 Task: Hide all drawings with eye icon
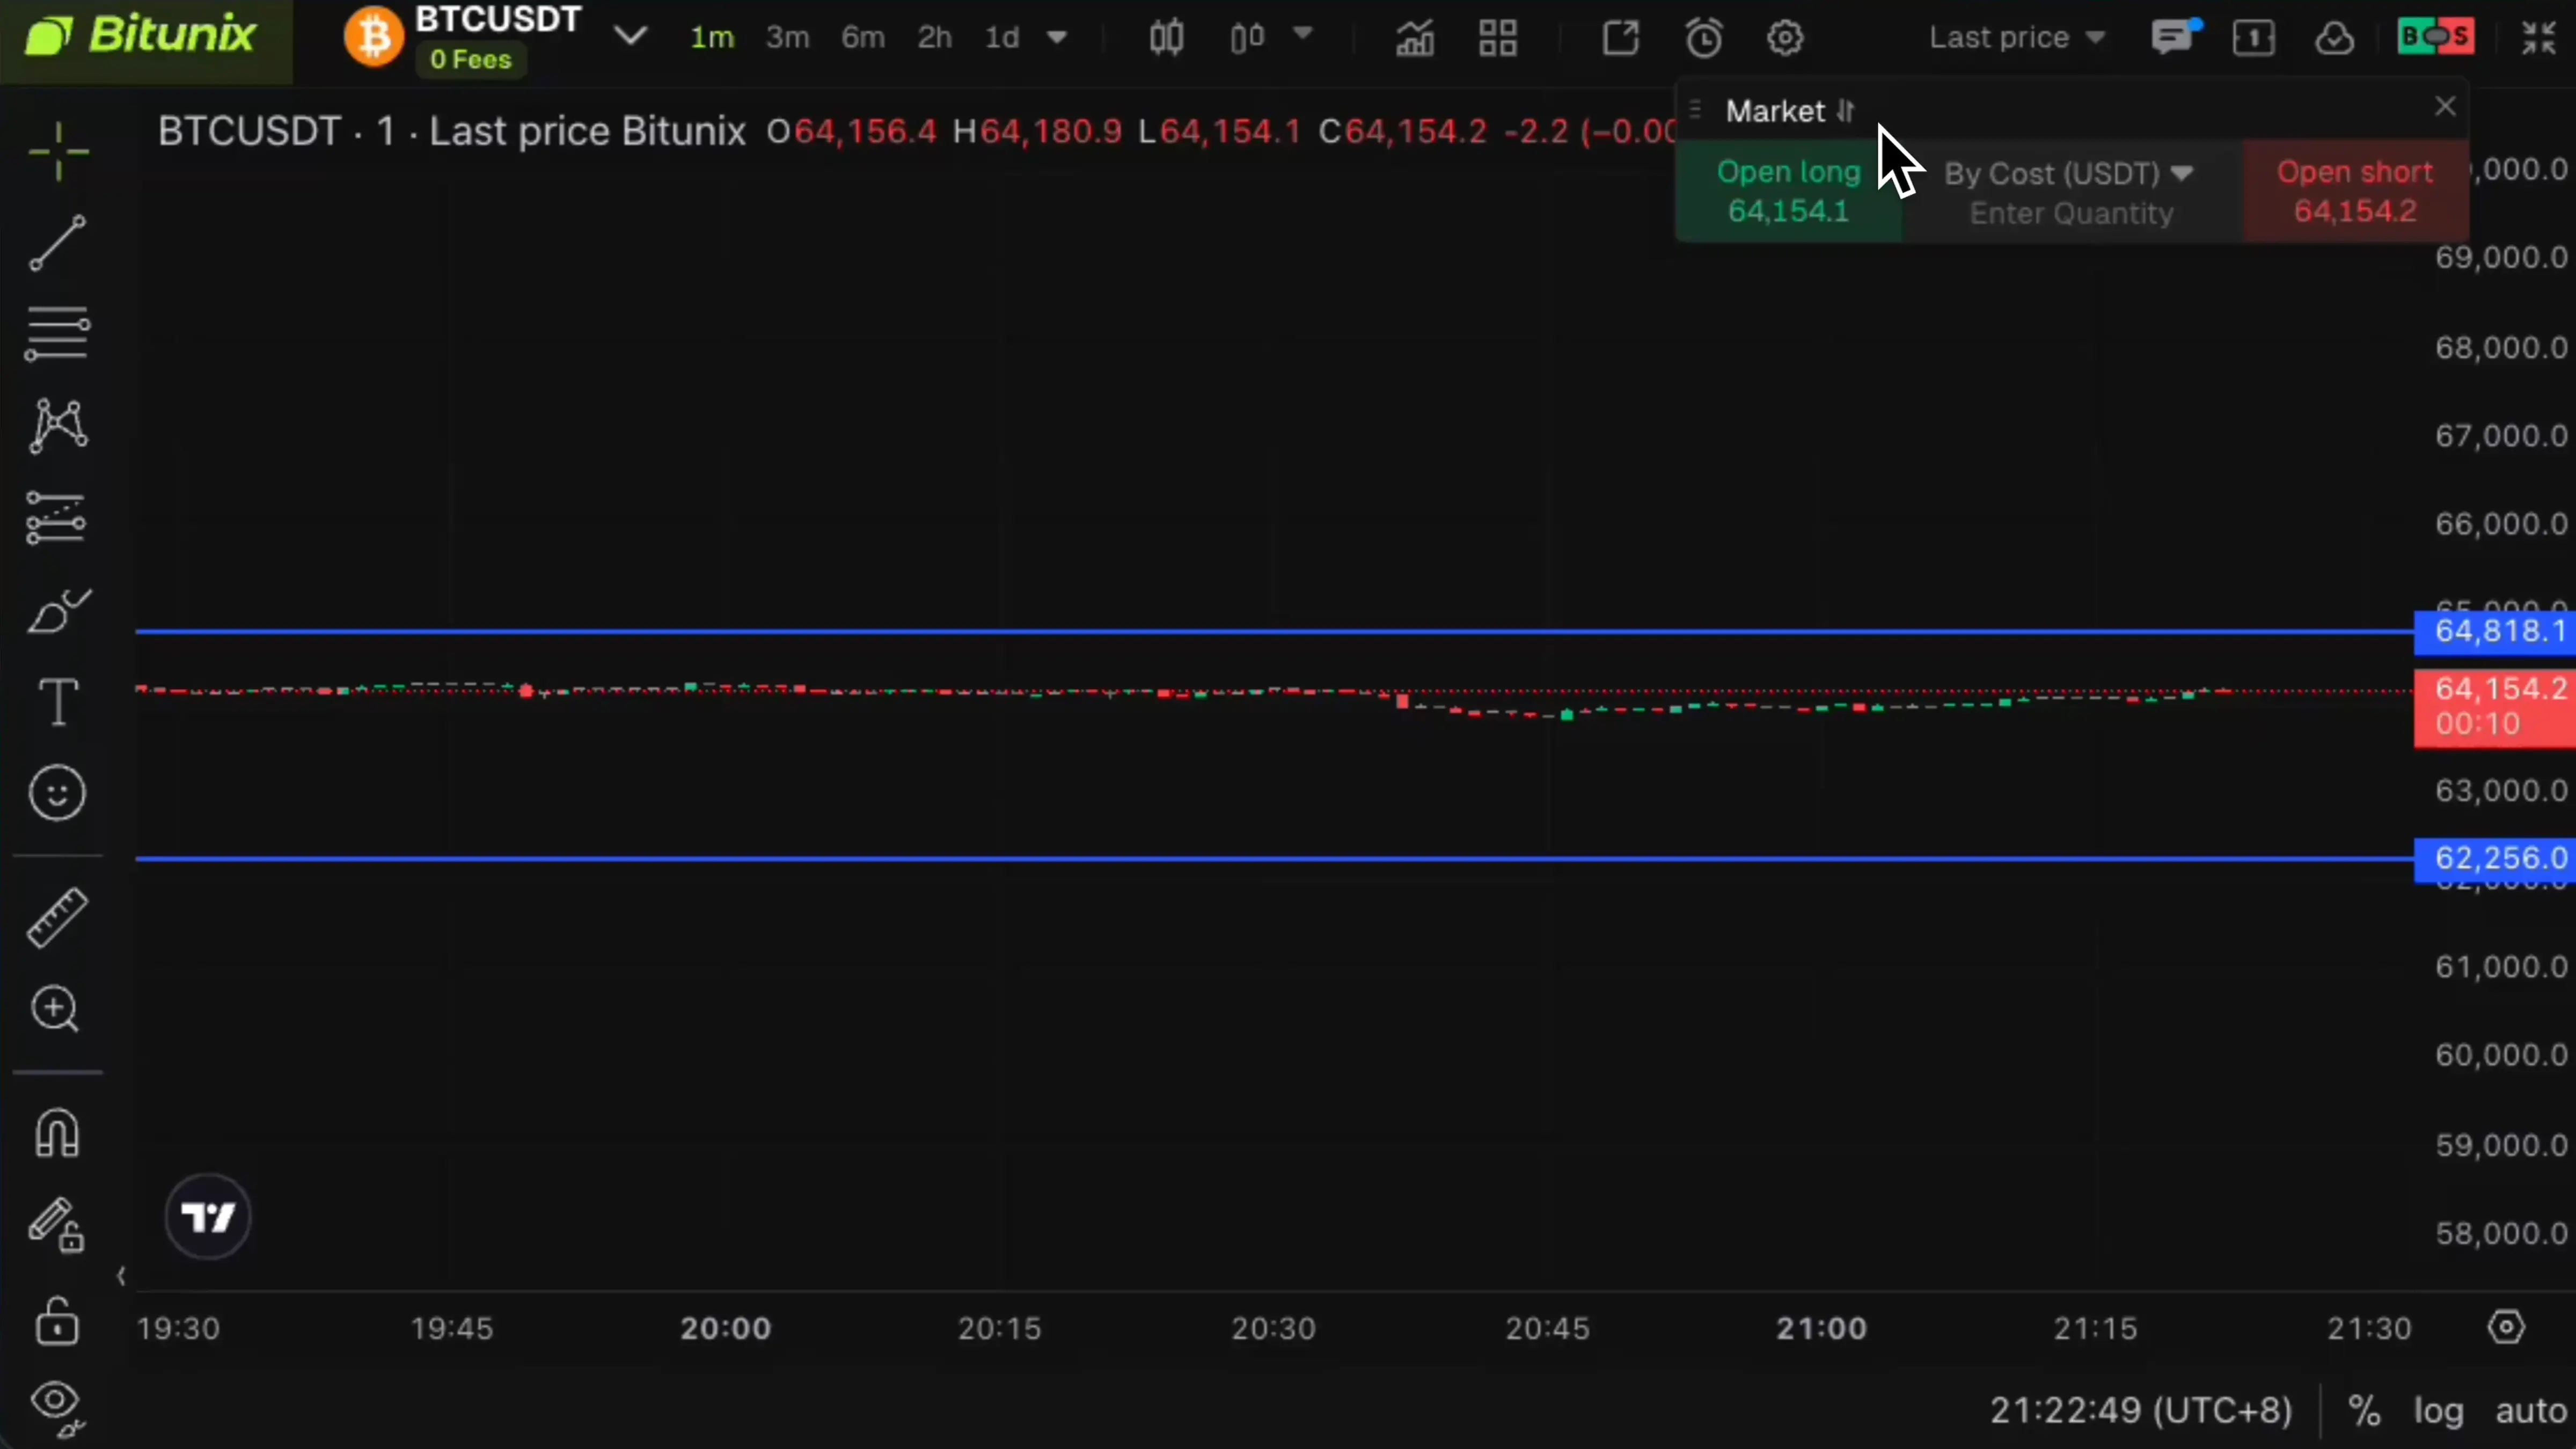click(x=57, y=1408)
